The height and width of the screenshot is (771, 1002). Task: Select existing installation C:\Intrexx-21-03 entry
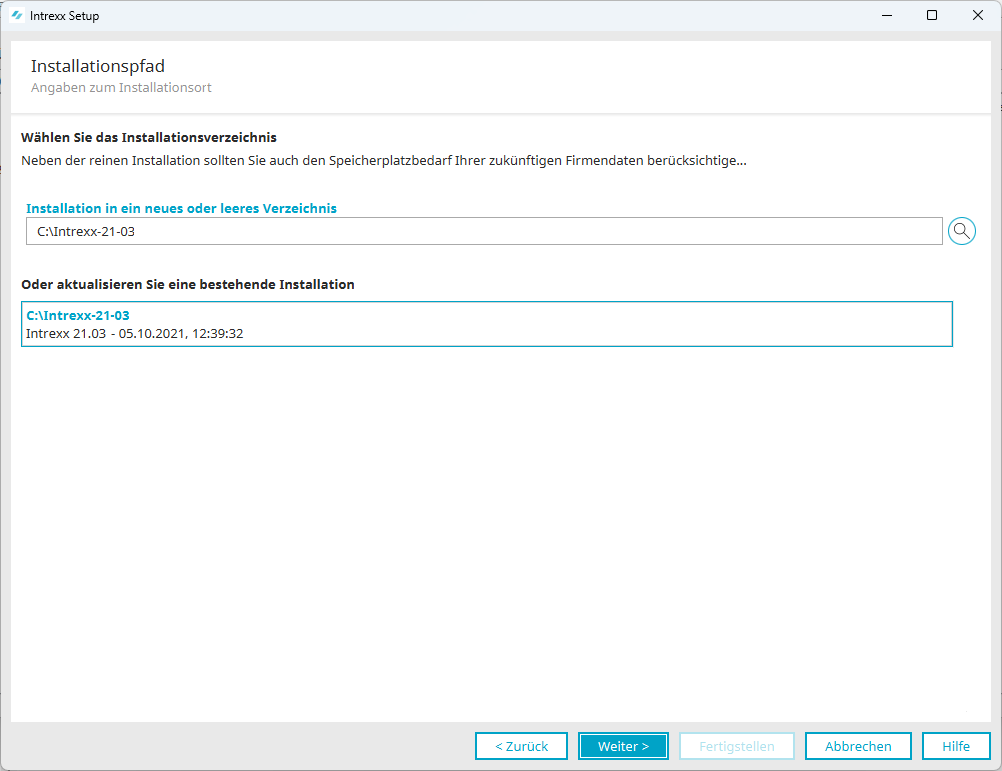(x=486, y=324)
